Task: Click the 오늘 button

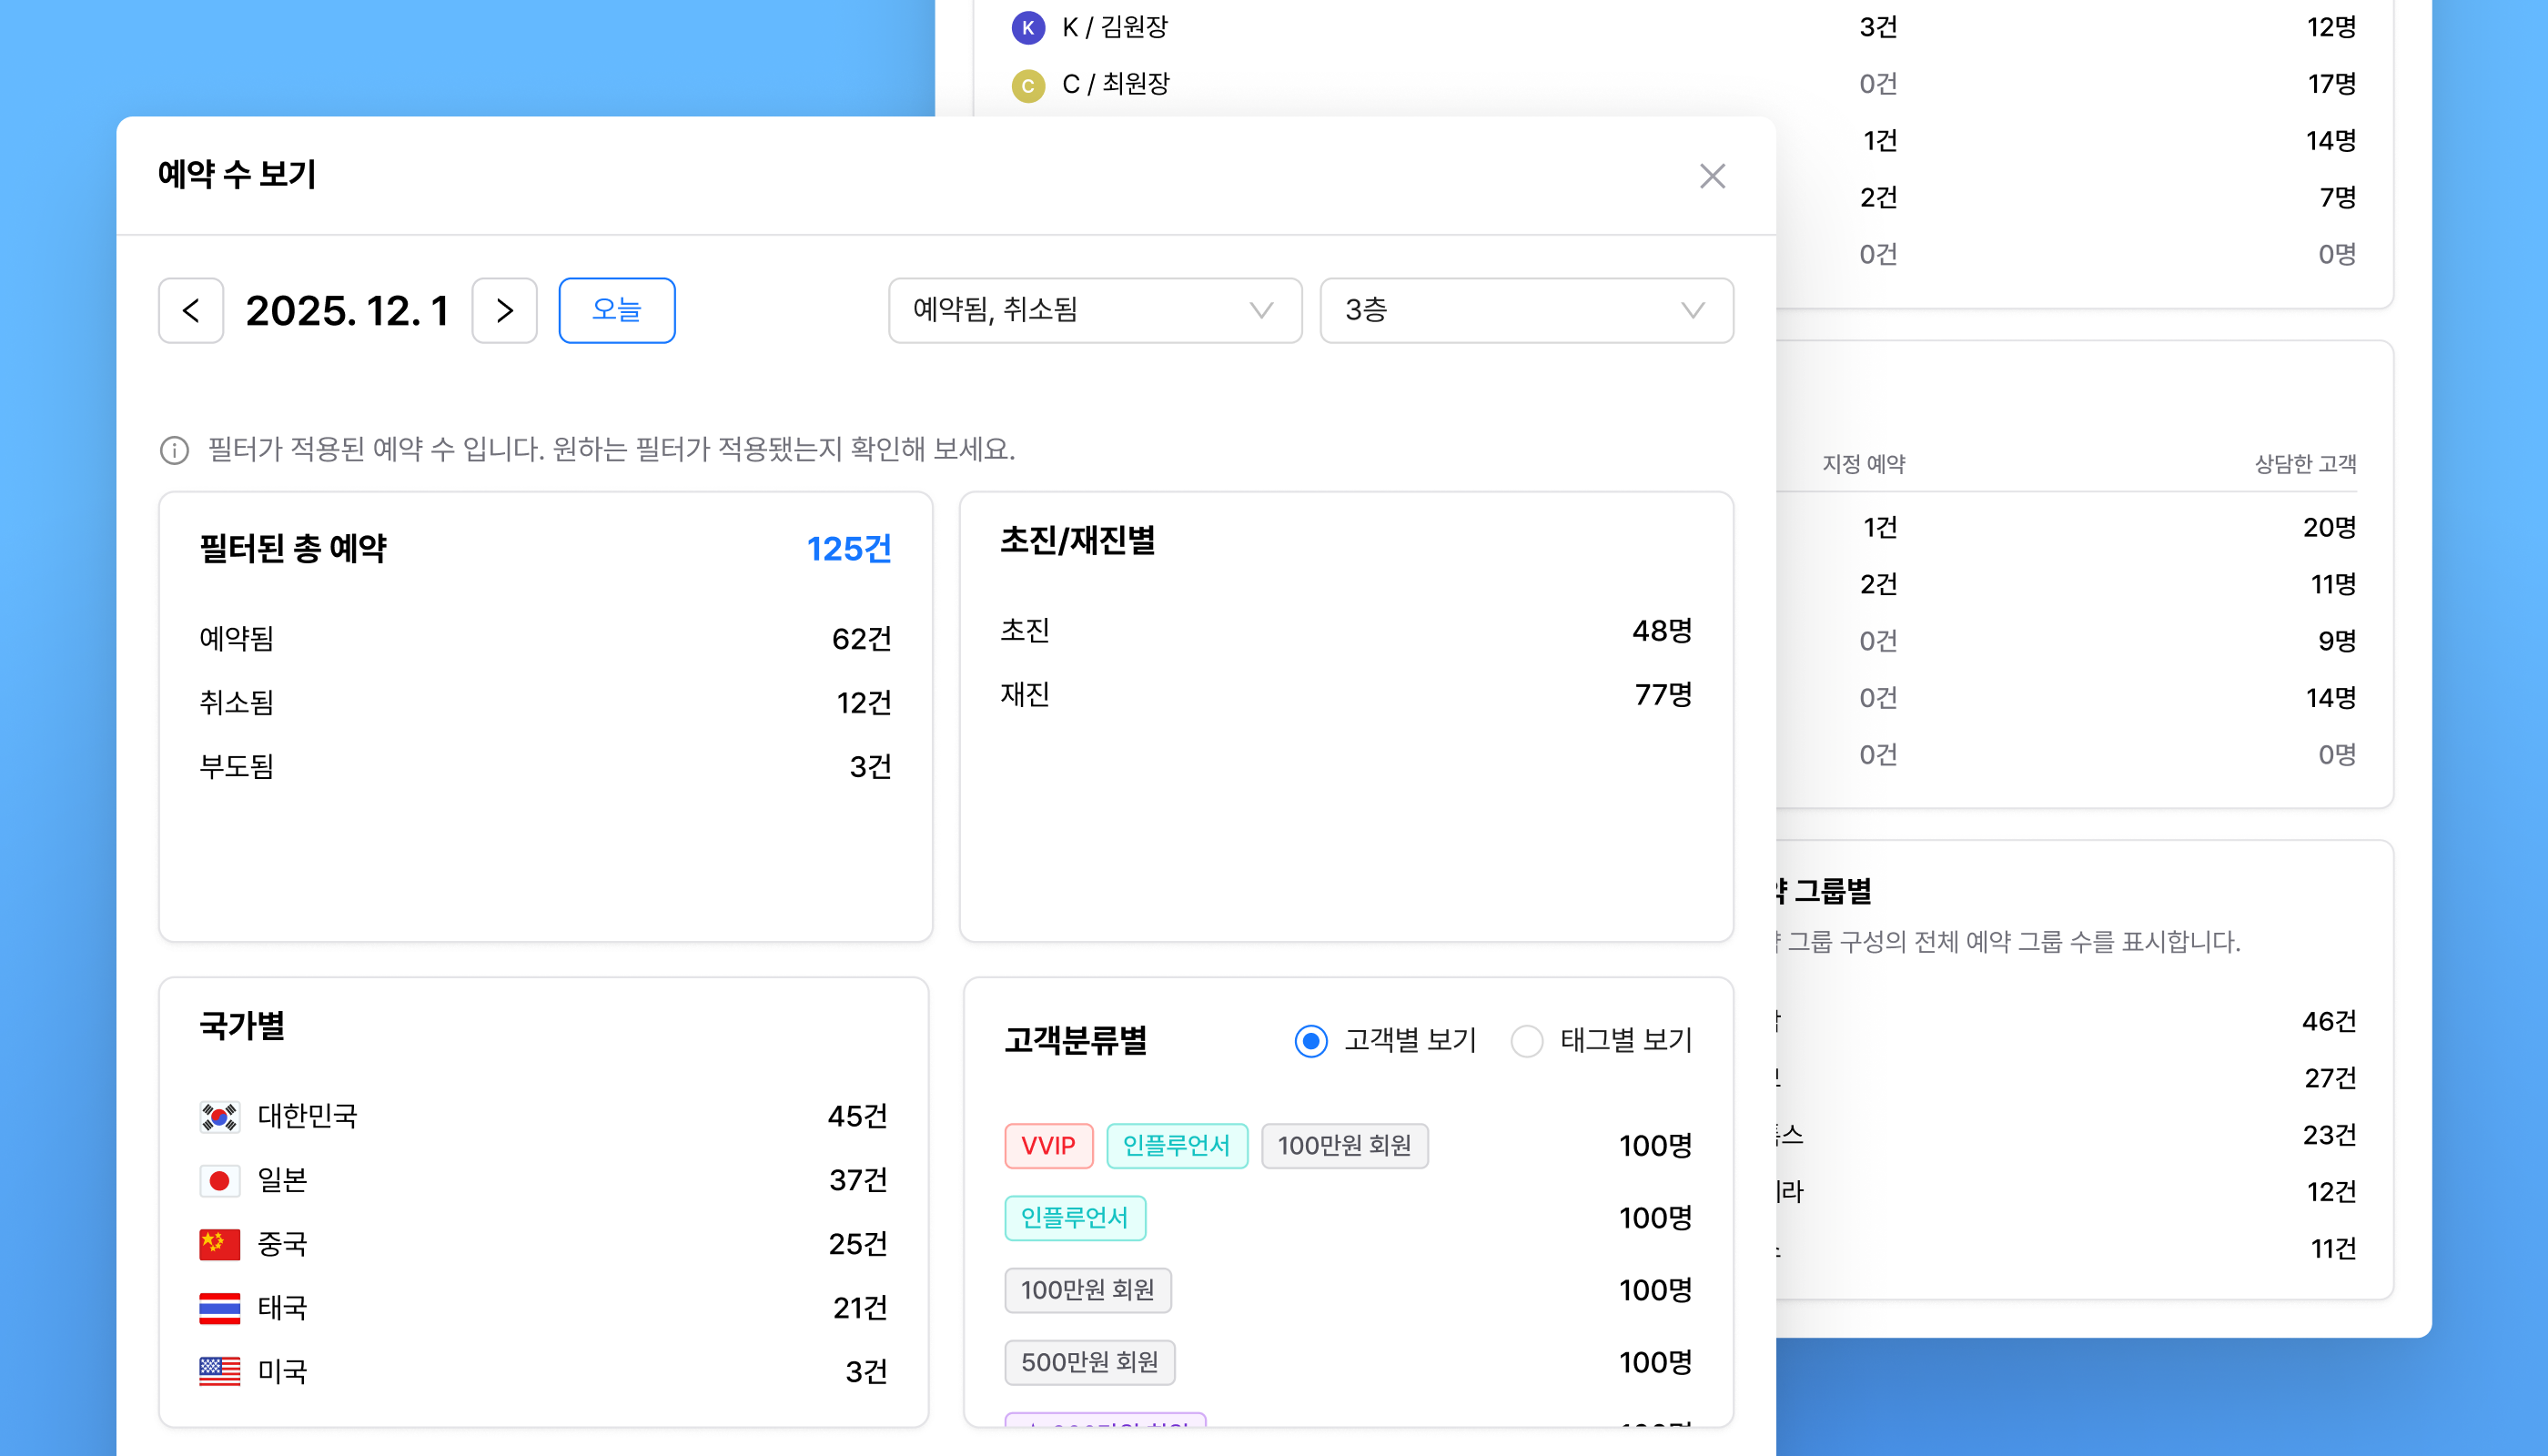Action: (x=616, y=311)
